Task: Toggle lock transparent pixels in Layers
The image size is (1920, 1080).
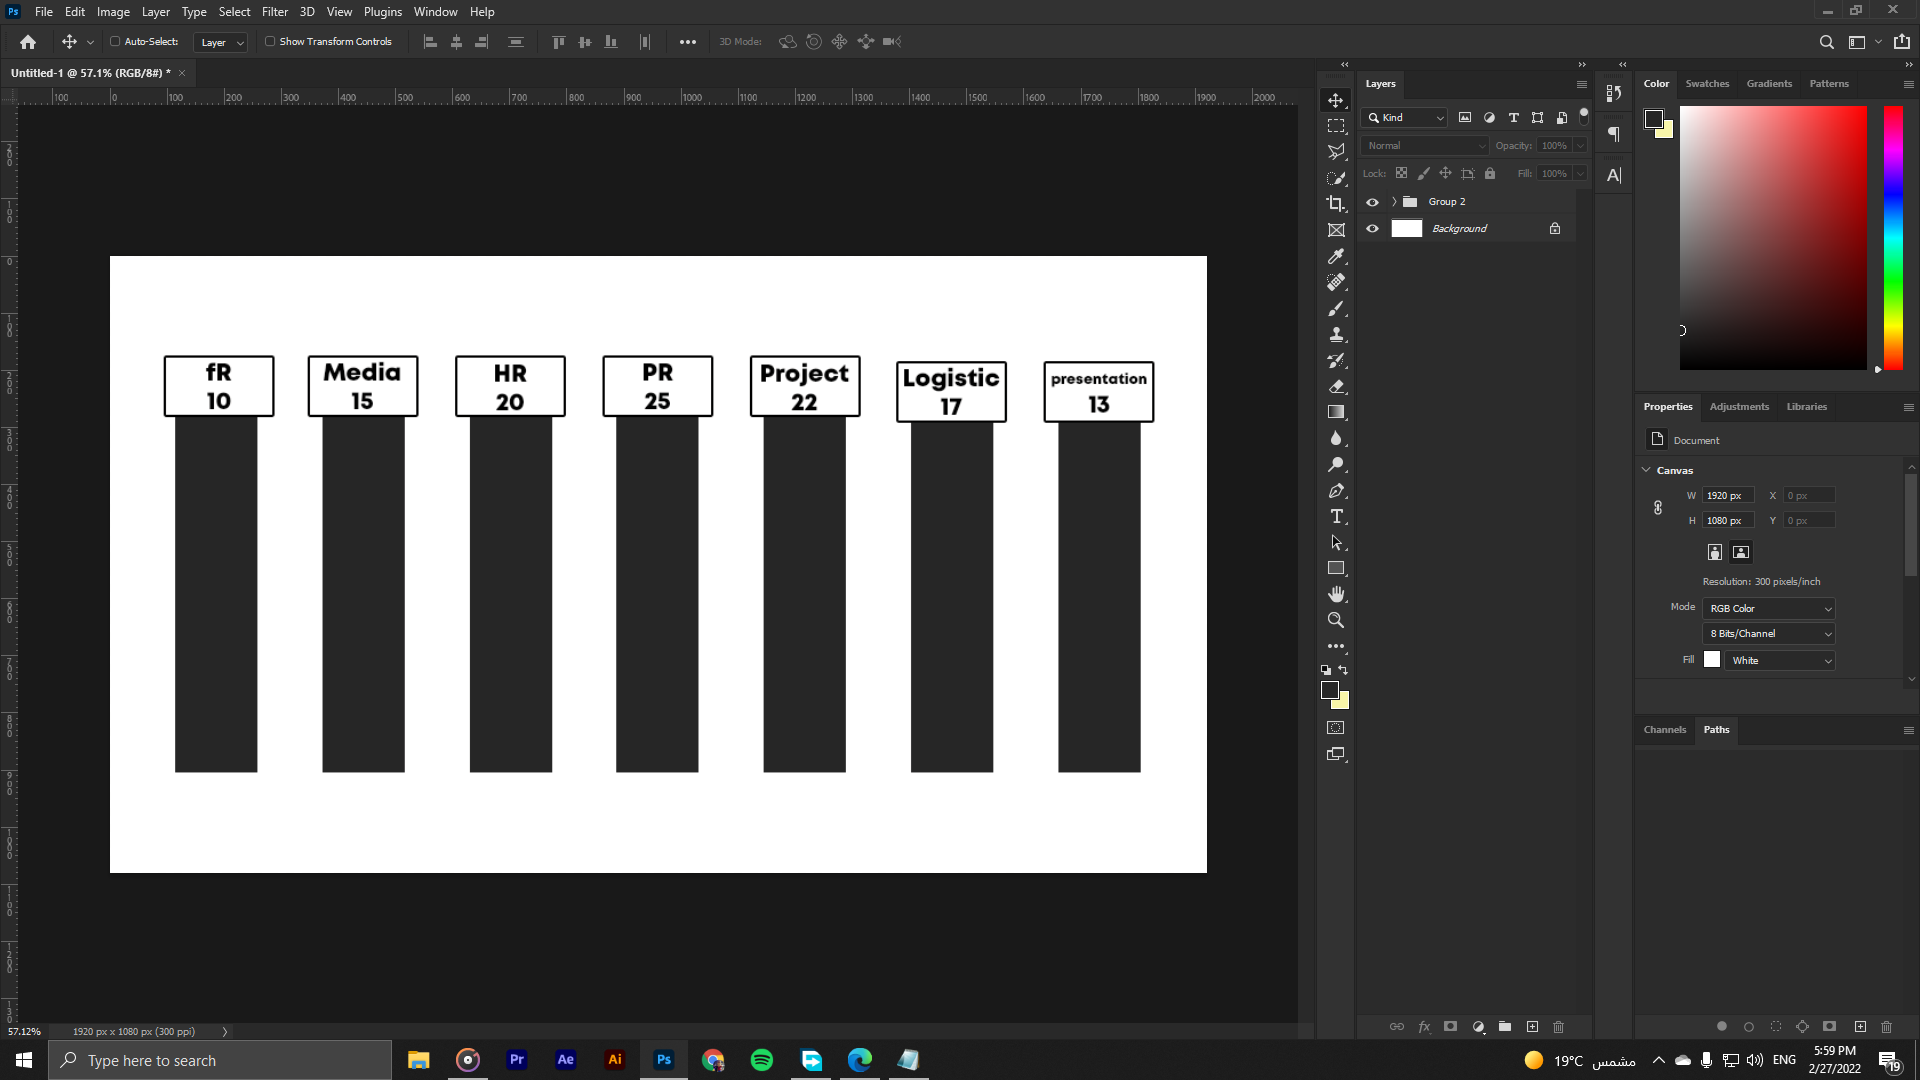Action: (x=1401, y=174)
